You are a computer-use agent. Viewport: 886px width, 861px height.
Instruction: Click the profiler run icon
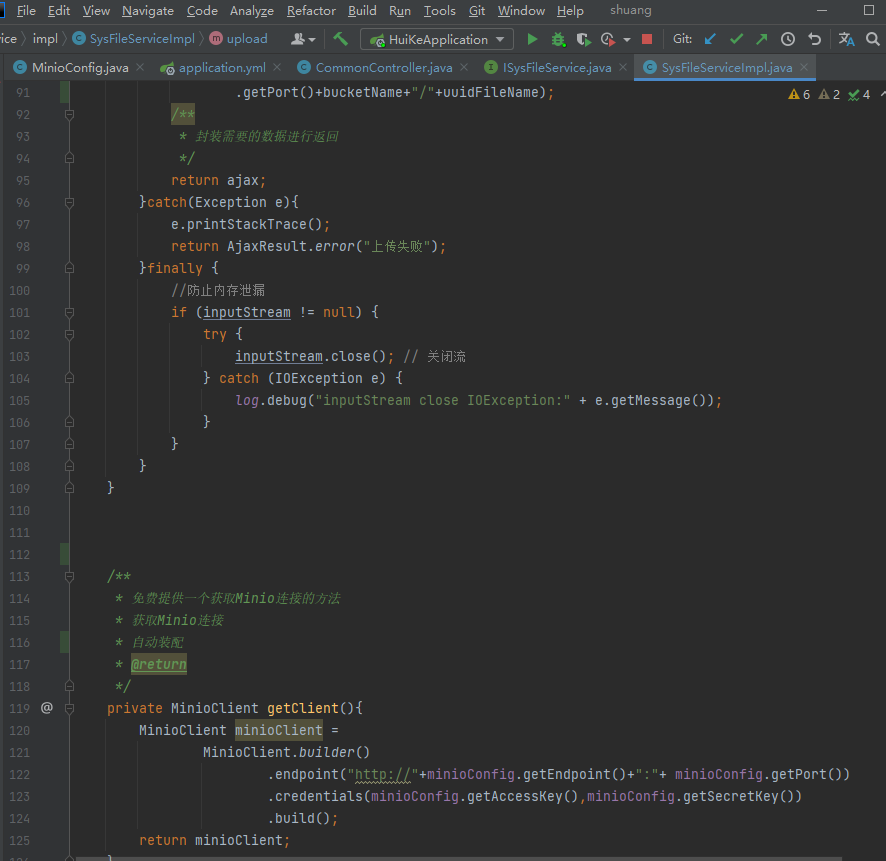click(607, 39)
